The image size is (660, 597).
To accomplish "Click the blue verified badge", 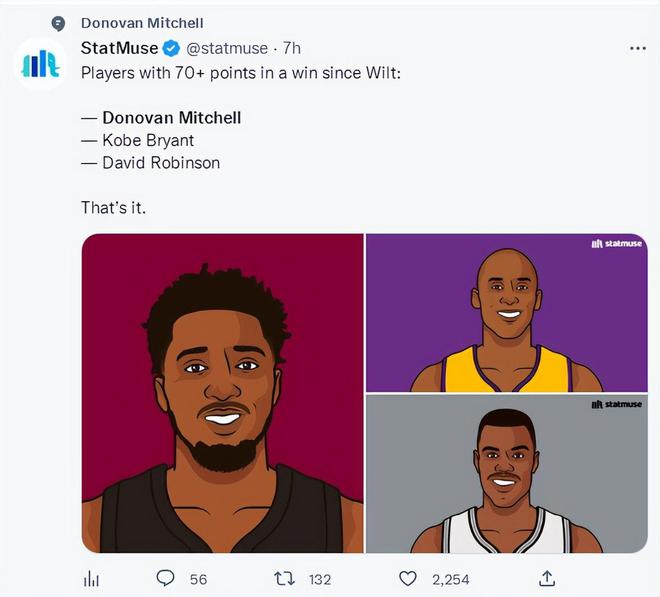I will click(x=171, y=48).
